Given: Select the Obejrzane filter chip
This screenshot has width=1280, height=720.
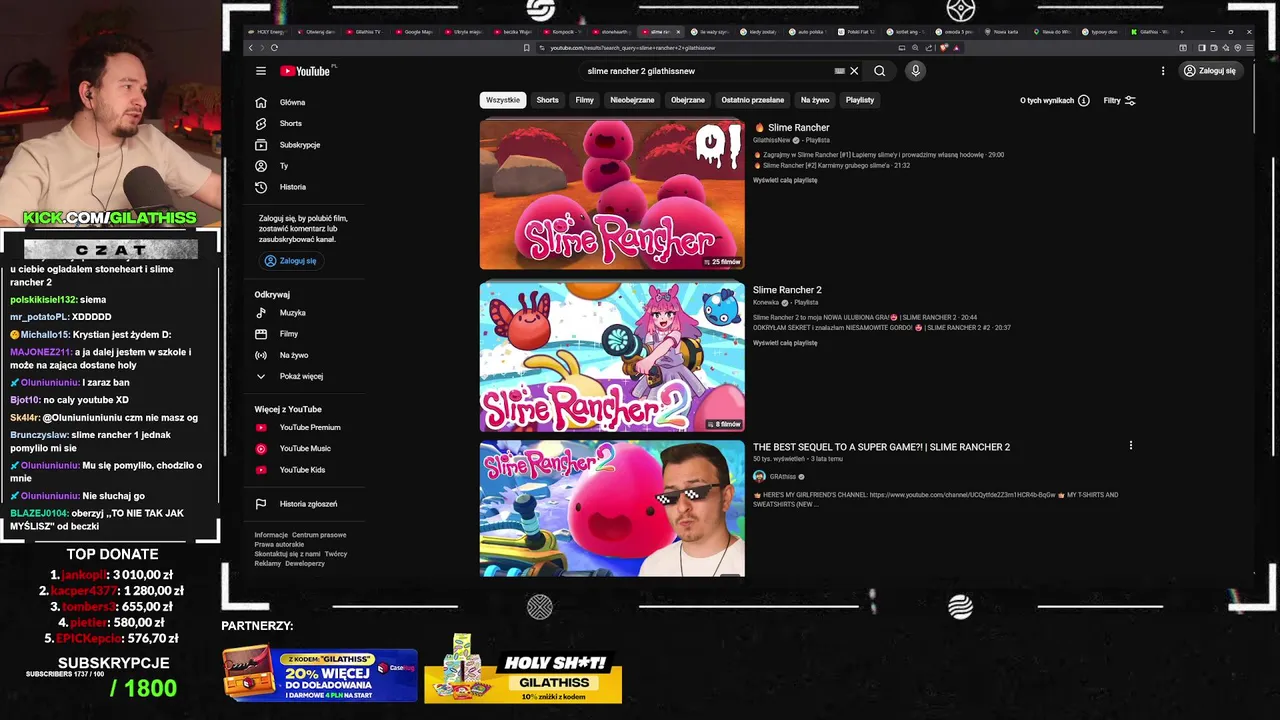Looking at the screenshot, I should click(688, 100).
